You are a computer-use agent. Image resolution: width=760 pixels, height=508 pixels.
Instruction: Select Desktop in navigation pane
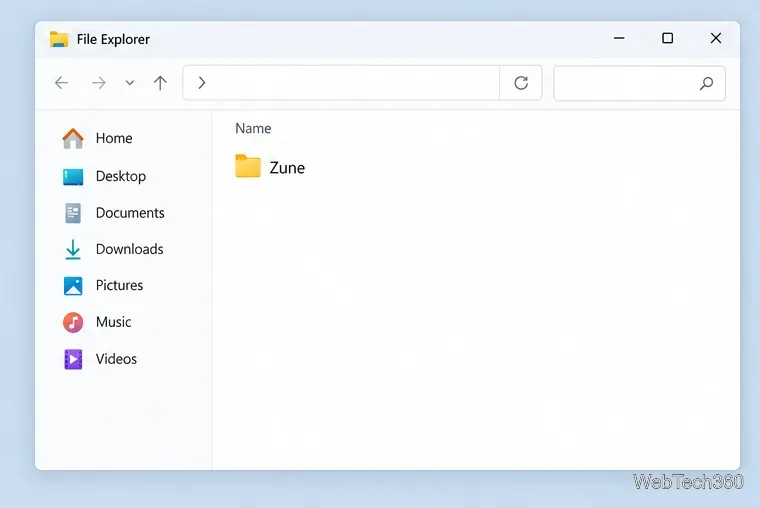(121, 176)
